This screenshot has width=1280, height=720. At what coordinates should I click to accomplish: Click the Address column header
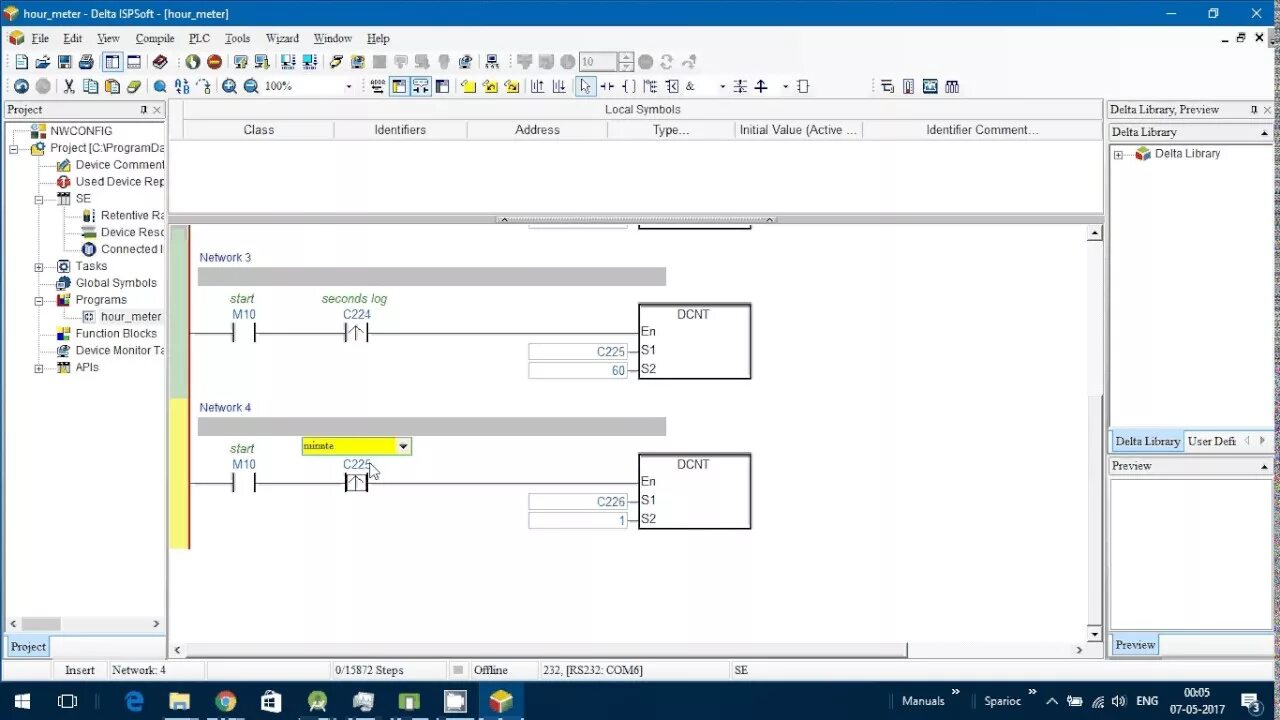tap(537, 130)
